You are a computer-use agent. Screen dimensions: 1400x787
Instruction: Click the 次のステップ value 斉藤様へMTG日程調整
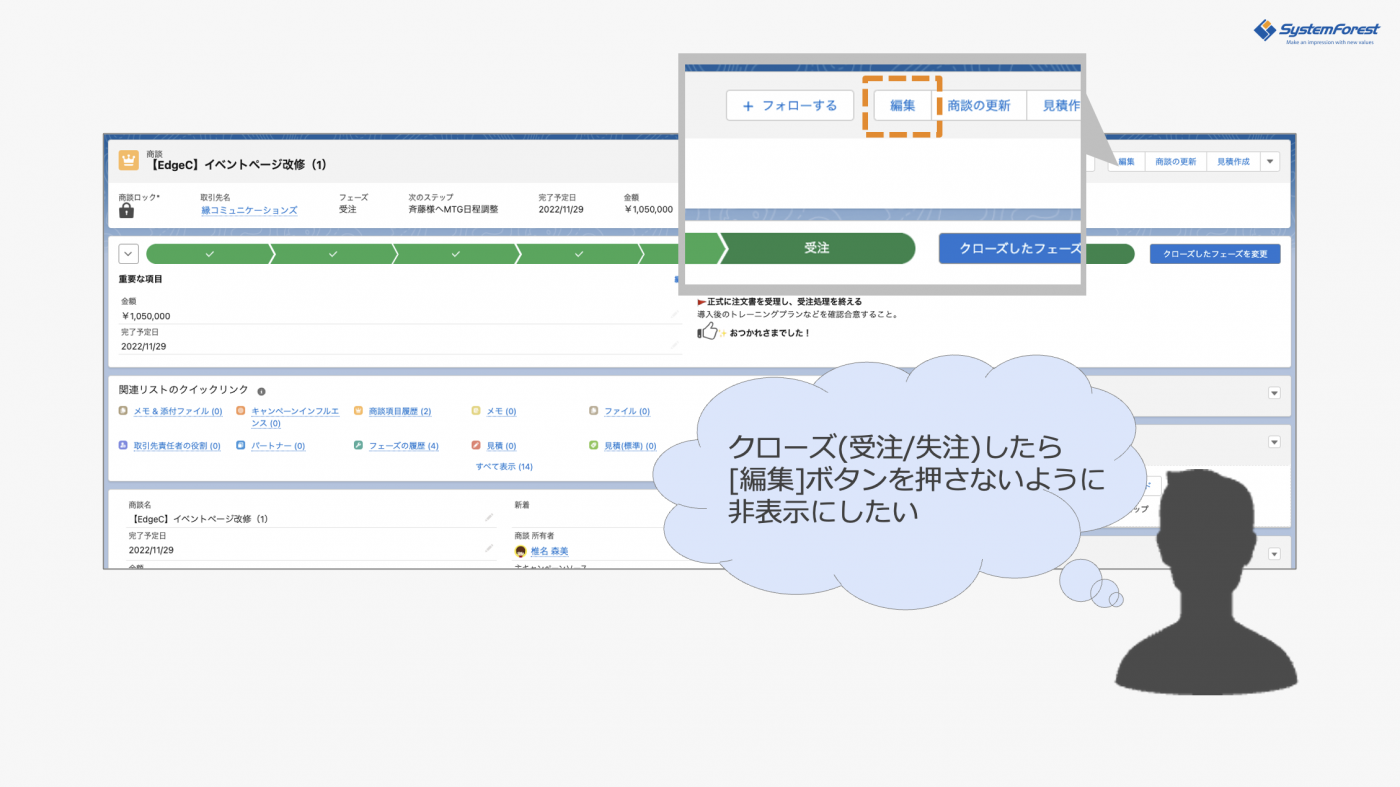pyautogui.click(x=453, y=210)
